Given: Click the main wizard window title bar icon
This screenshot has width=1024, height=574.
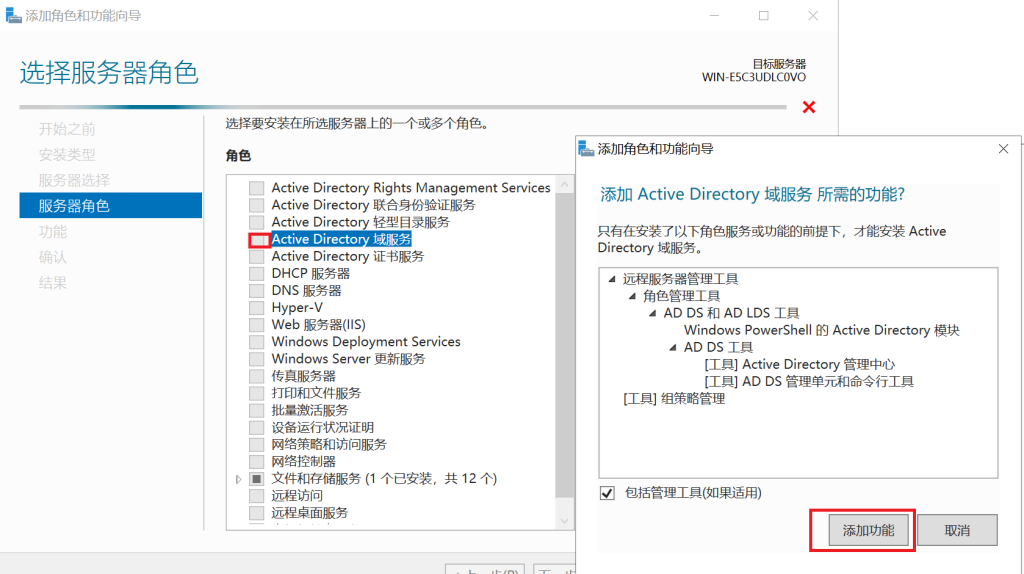Looking at the screenshot, I should coord(12,16).
